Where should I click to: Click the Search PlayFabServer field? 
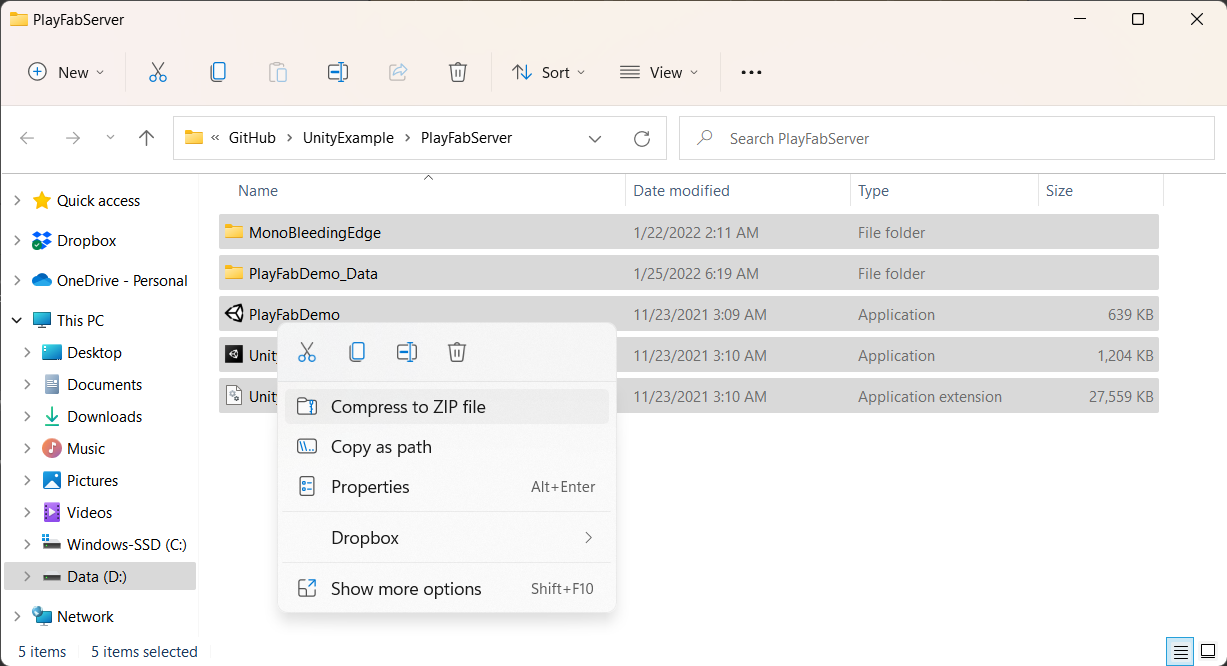[x=947, y=138]
